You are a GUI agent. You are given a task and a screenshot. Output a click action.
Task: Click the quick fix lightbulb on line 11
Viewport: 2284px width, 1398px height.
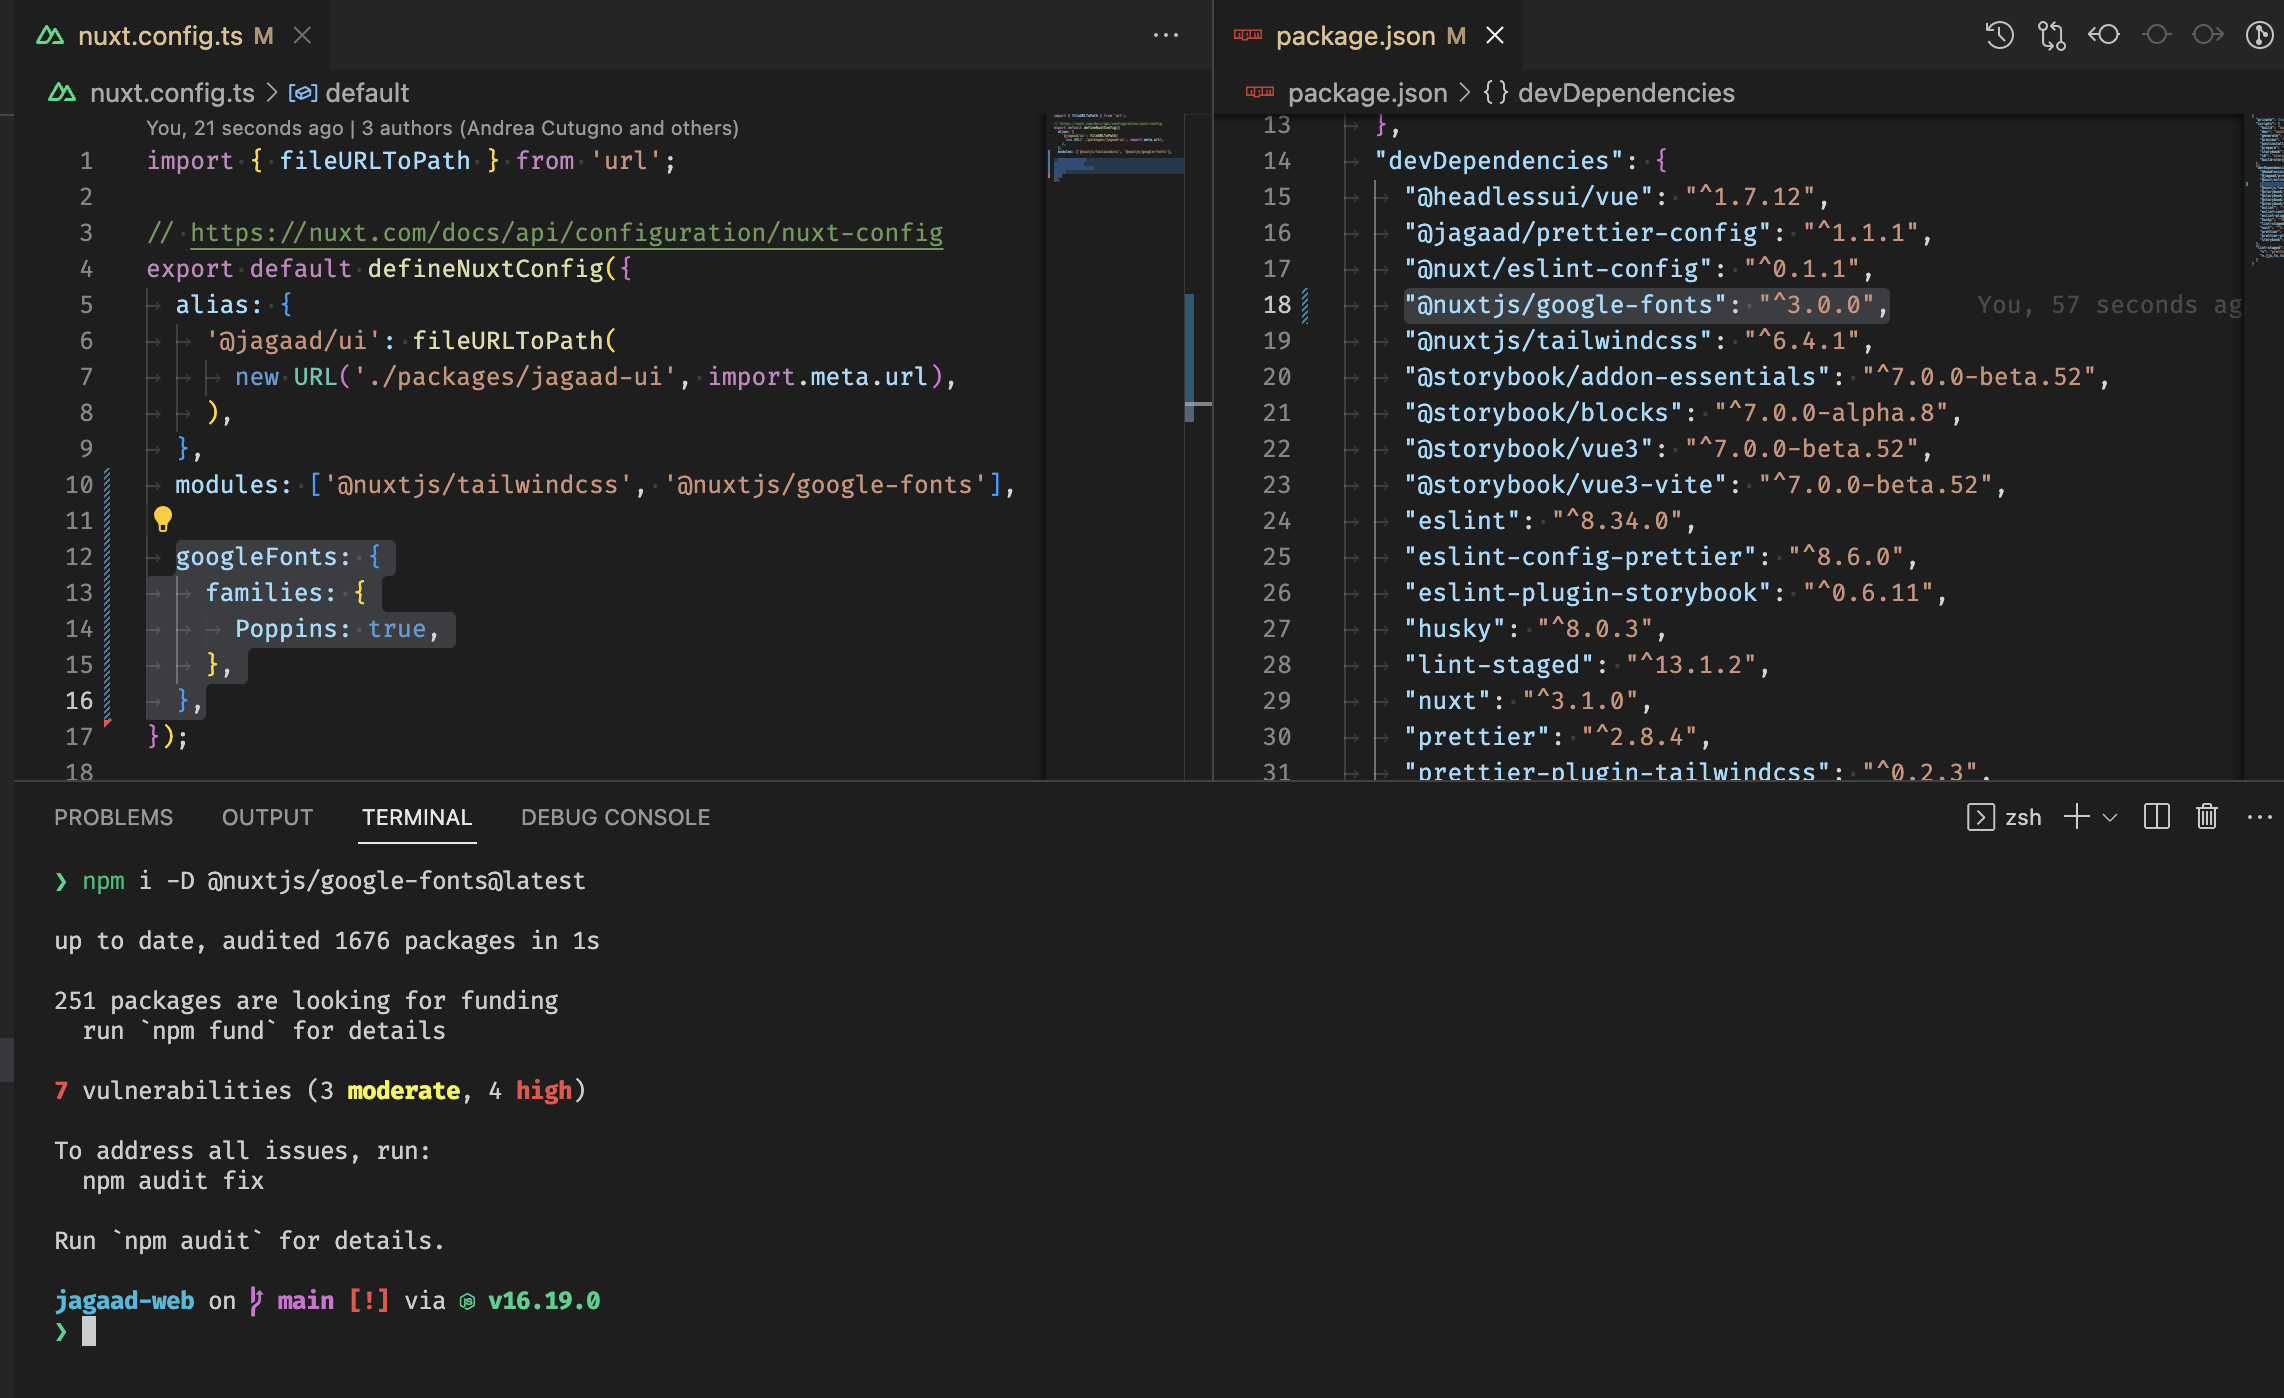coord(163,519)
